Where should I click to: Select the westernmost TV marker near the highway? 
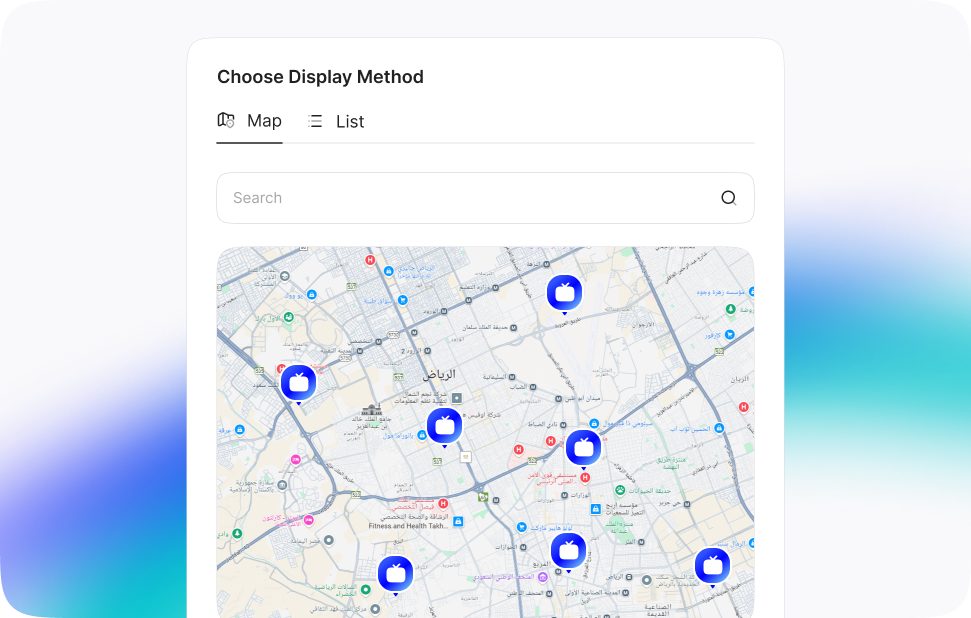point(298,382)
